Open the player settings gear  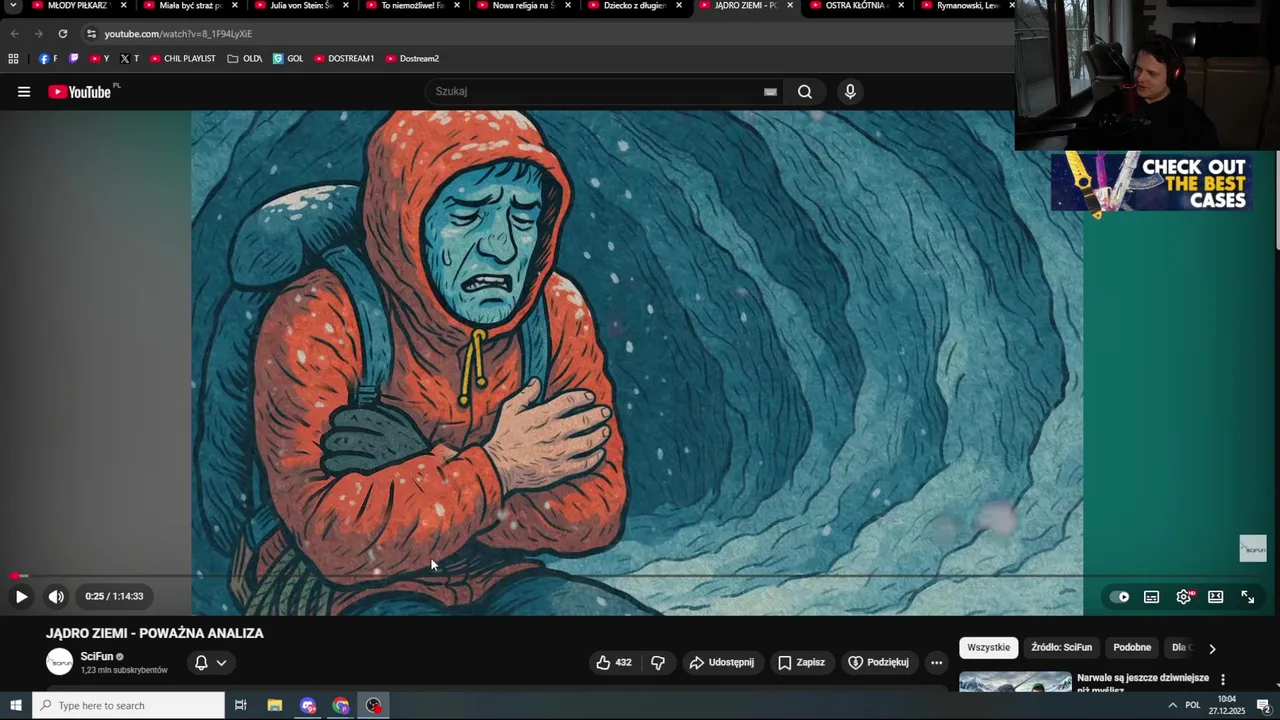[x=1184, y=597]
